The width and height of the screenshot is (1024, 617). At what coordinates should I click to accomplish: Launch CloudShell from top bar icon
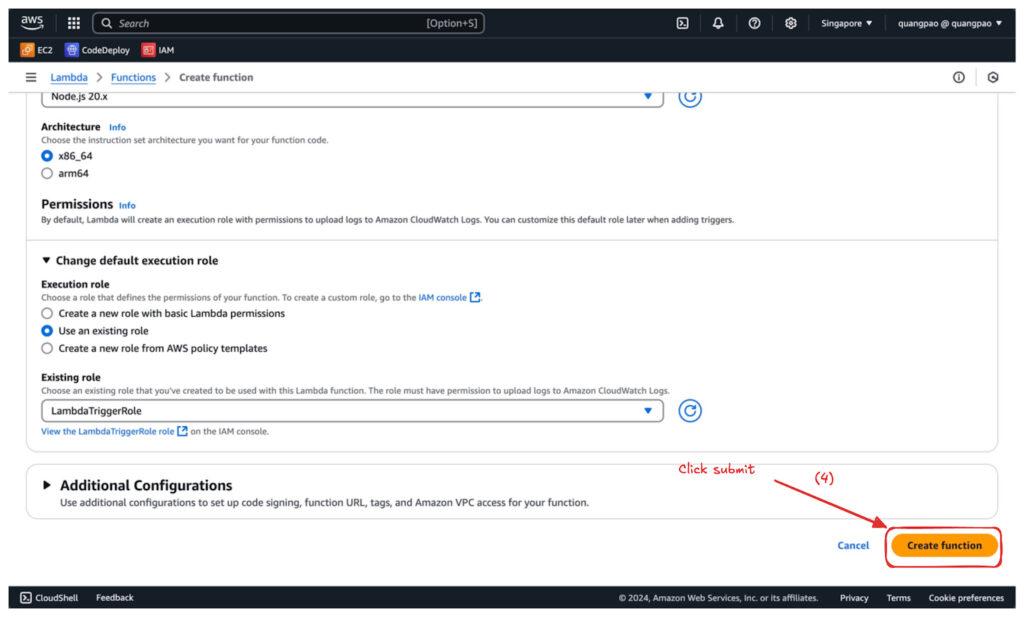click(x=682, y=23)
